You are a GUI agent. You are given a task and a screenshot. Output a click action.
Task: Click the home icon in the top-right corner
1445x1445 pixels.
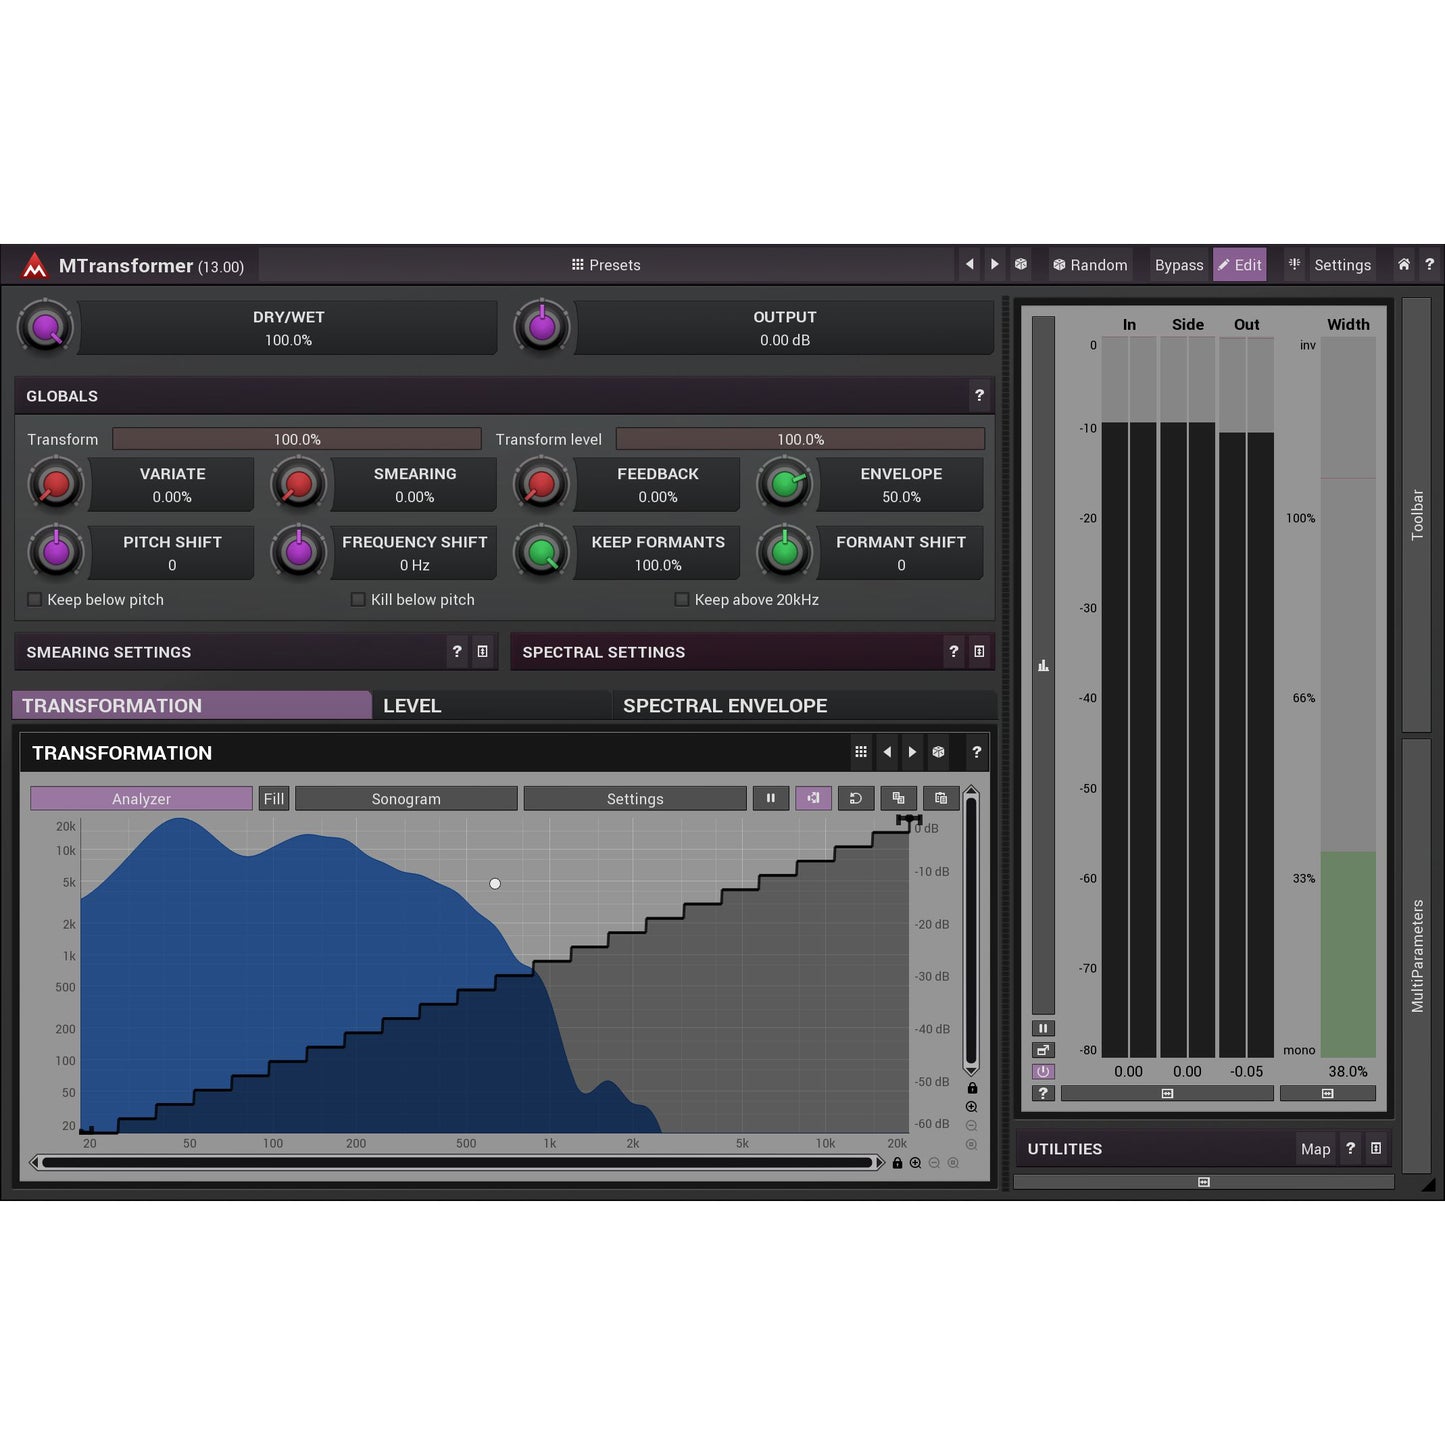[1403, 264]
